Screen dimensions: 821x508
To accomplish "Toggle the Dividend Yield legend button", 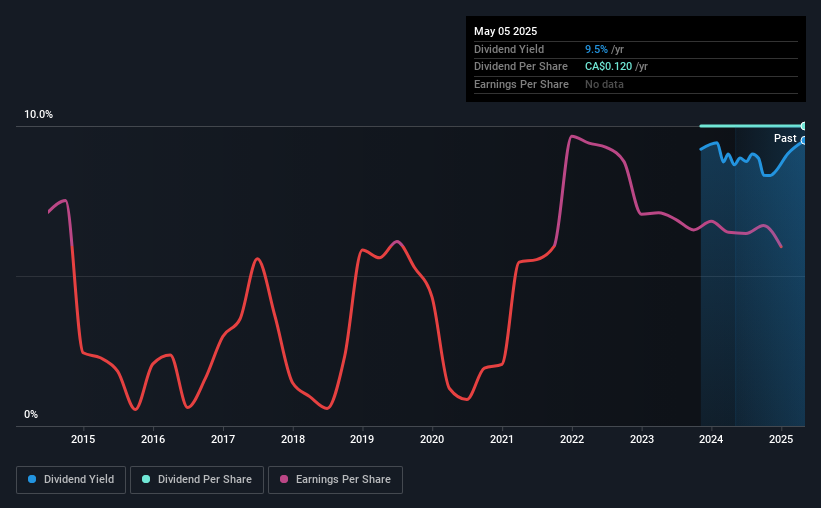I will (x=71, y=480).
